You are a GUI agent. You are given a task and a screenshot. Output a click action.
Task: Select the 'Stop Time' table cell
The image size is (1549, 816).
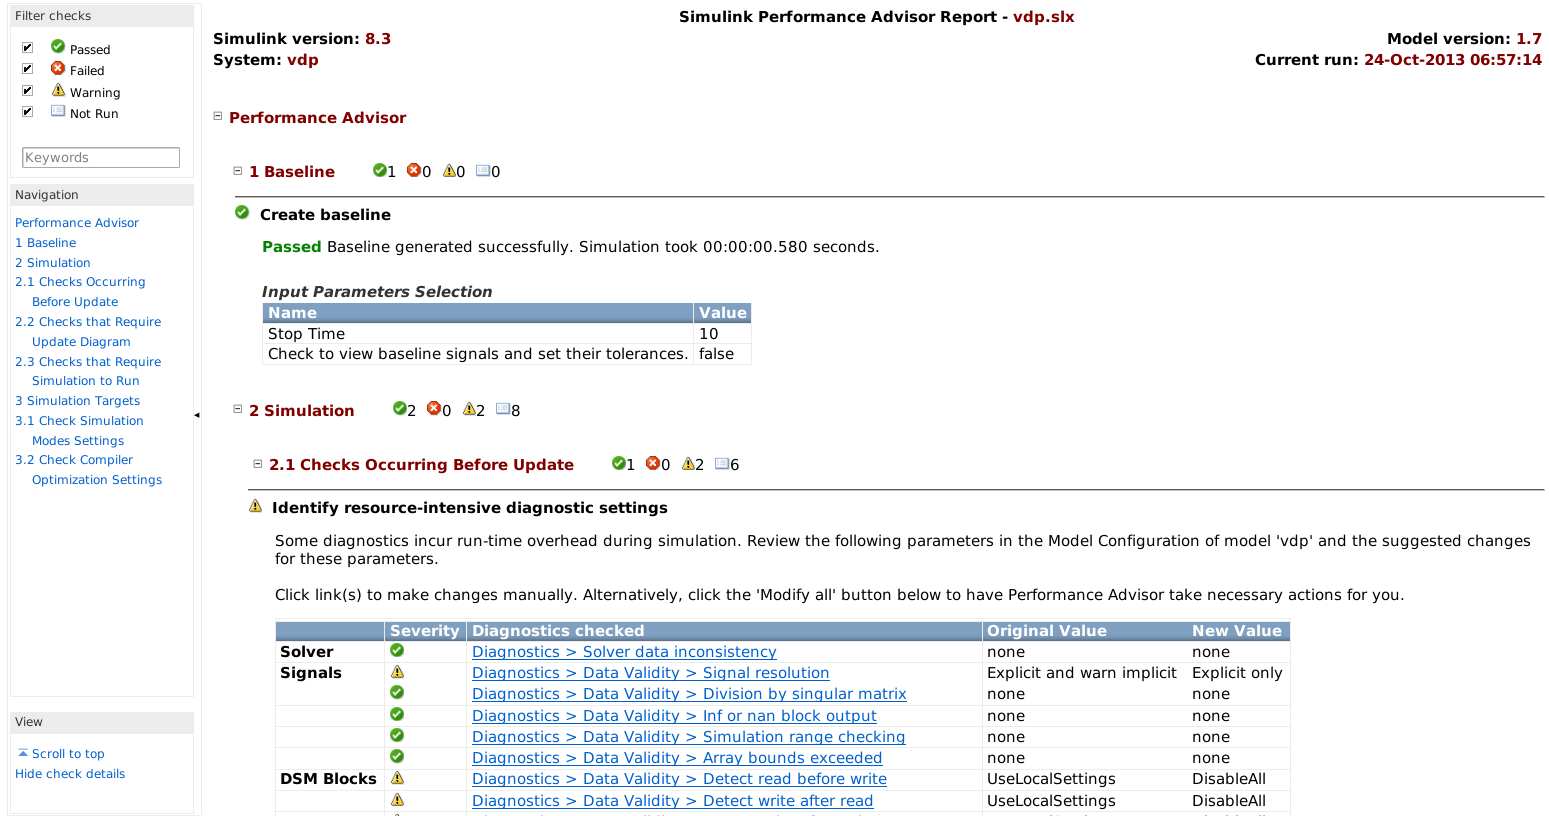(x=477, y=334)
